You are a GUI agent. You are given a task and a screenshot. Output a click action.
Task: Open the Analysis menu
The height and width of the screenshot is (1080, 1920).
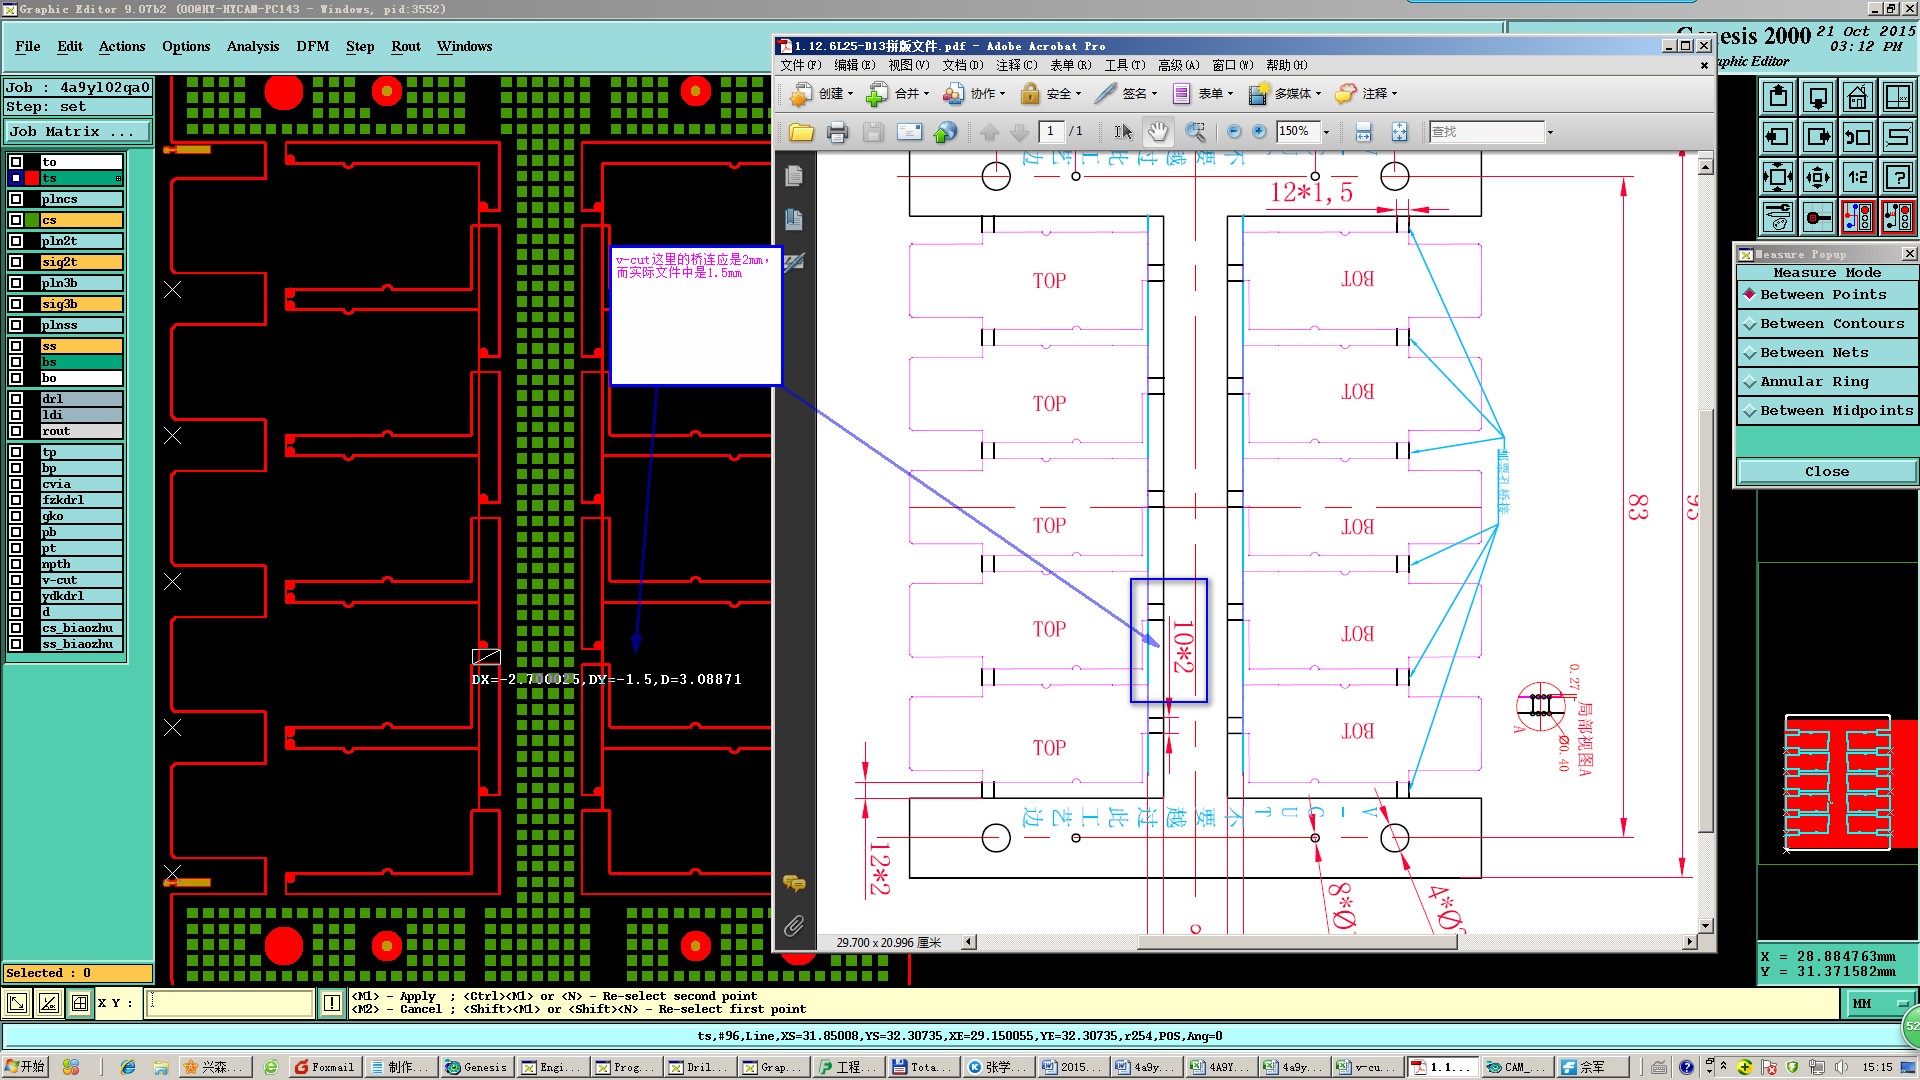pyautogui.click(x=252, y=47)
